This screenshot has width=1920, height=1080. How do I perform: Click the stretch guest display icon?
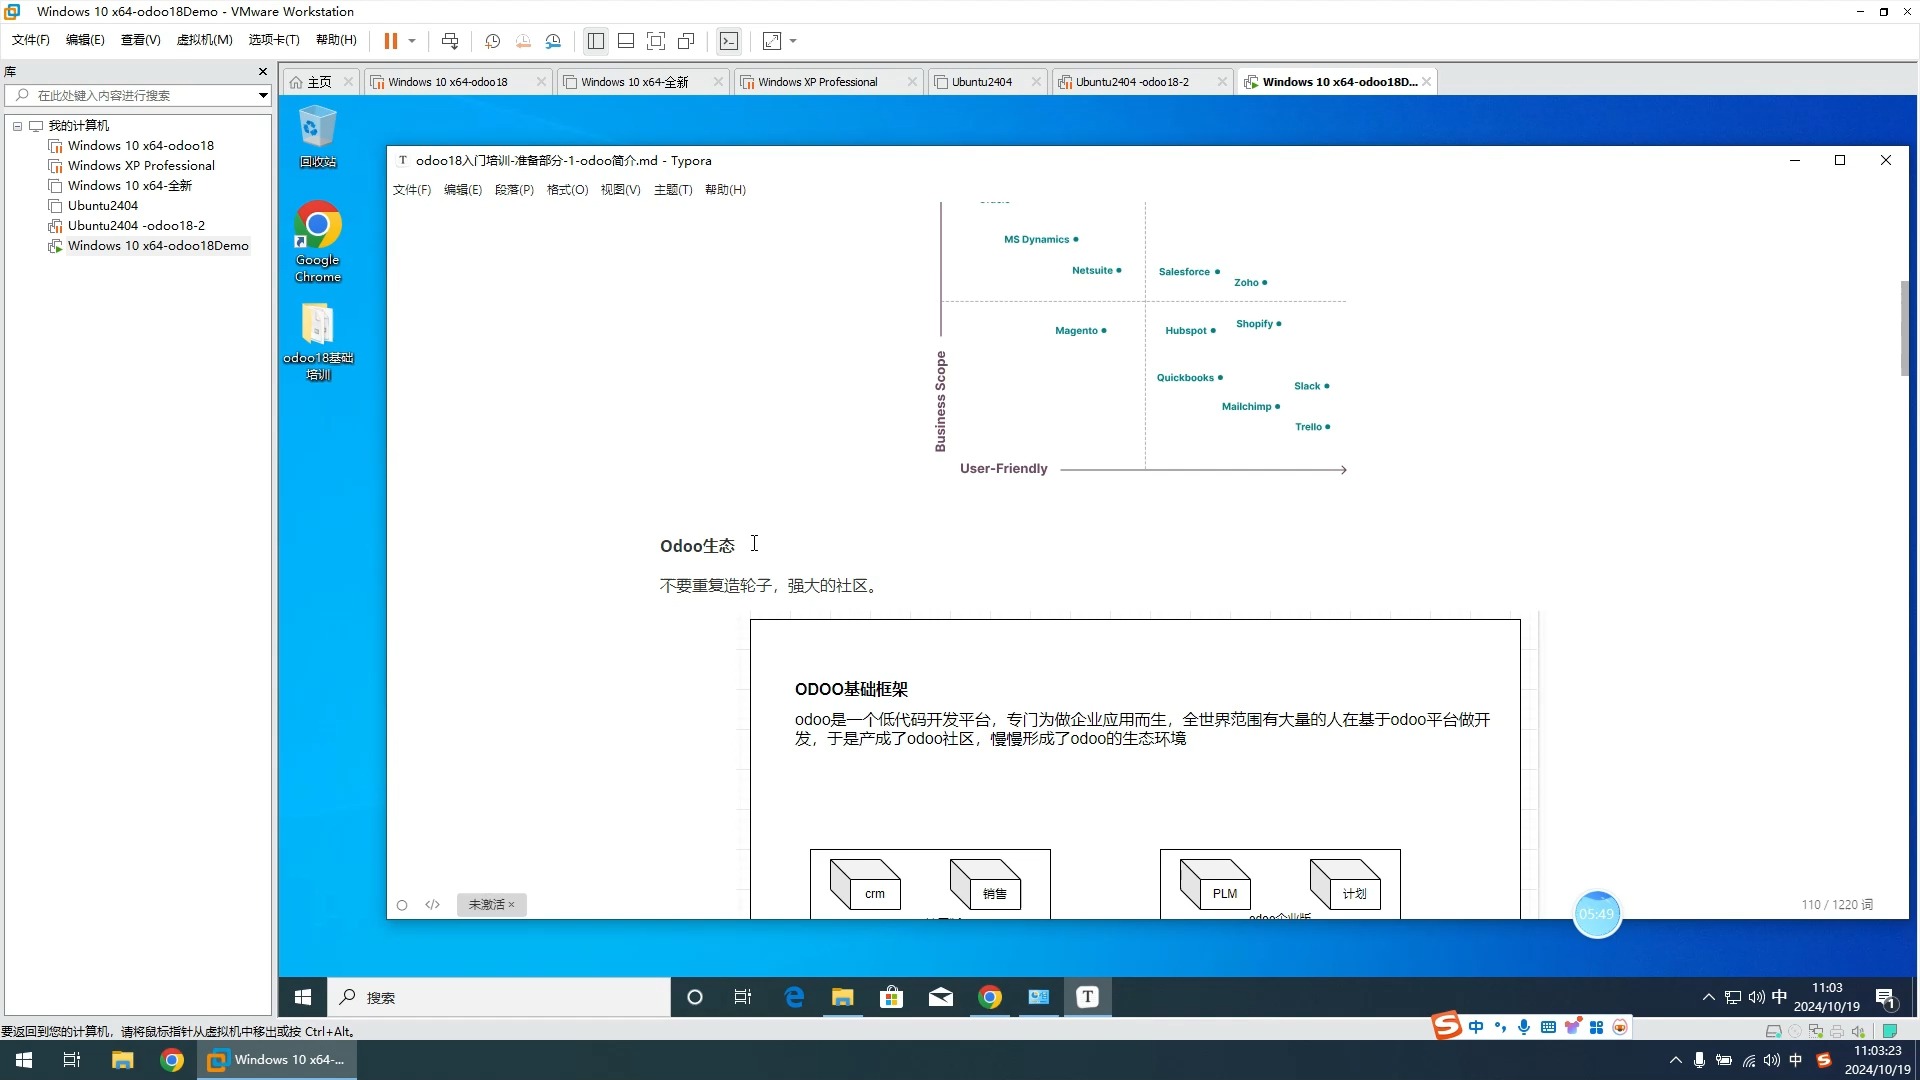coord(772,41)
